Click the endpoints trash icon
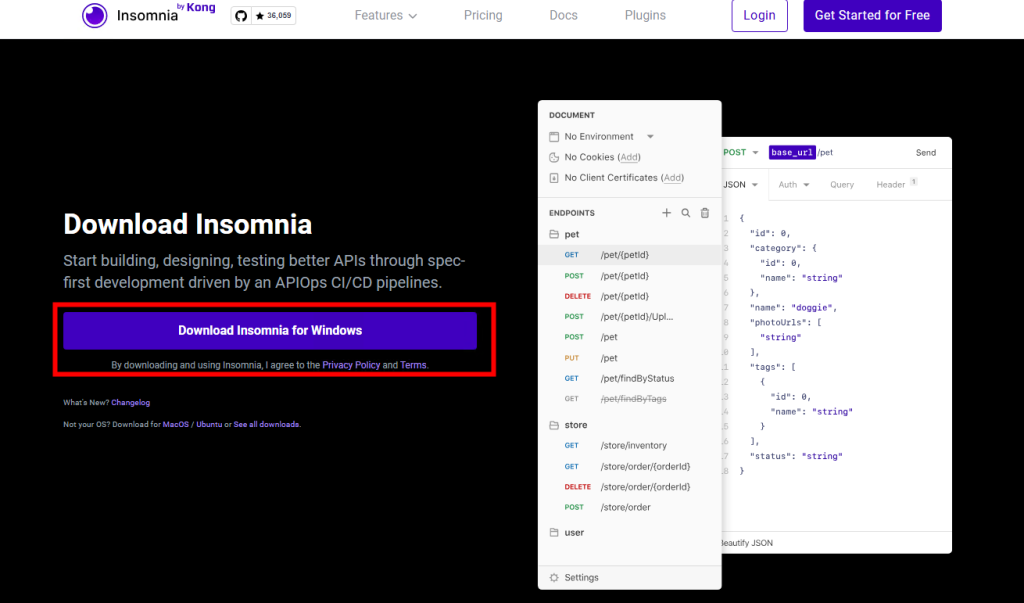 [x=705, y=213]
